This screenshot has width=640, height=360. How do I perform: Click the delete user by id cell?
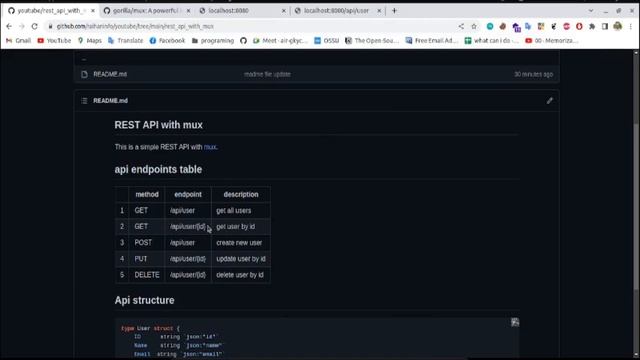[241, 275]
